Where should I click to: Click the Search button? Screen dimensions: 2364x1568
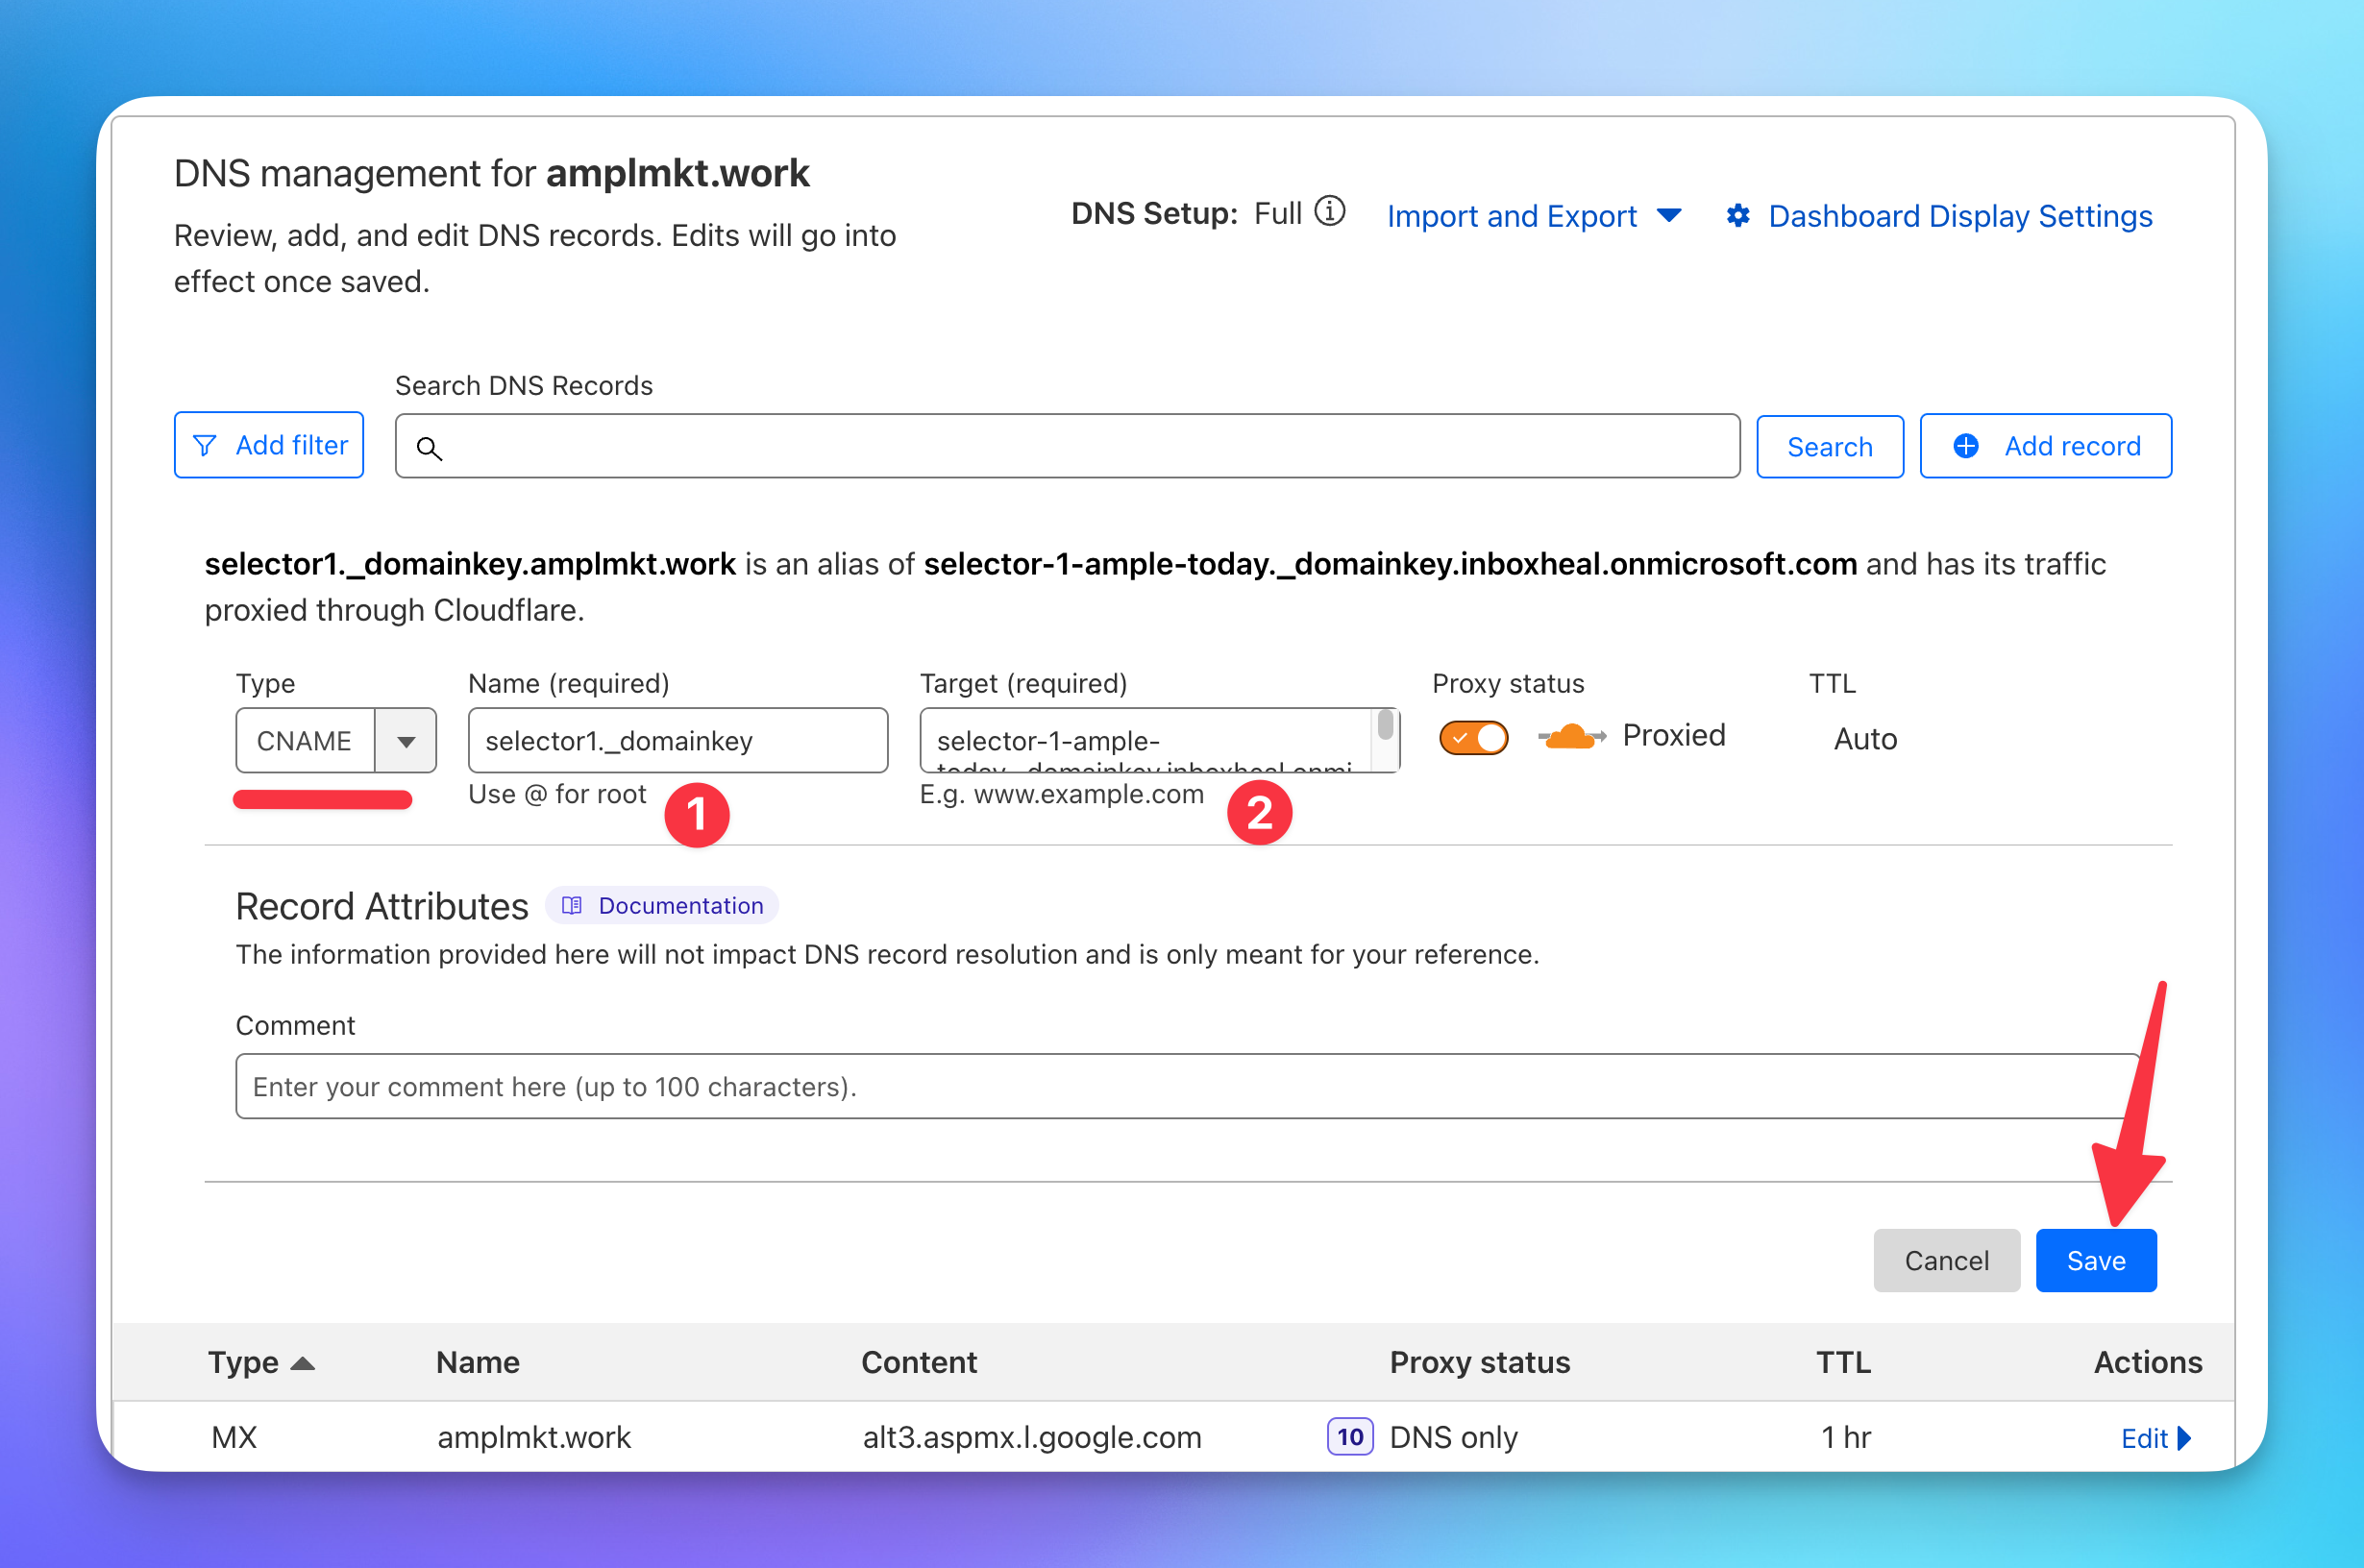coord(1829,447)
